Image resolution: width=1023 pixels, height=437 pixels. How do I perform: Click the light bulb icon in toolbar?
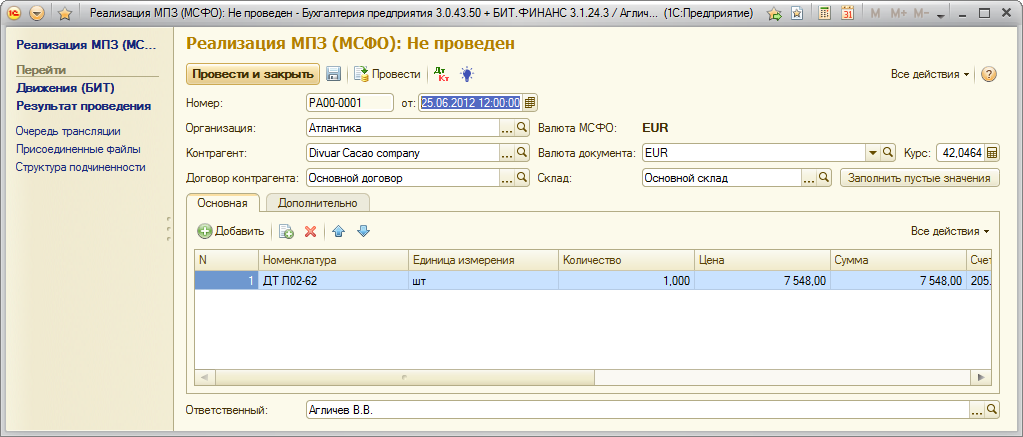tap(466, 75)
